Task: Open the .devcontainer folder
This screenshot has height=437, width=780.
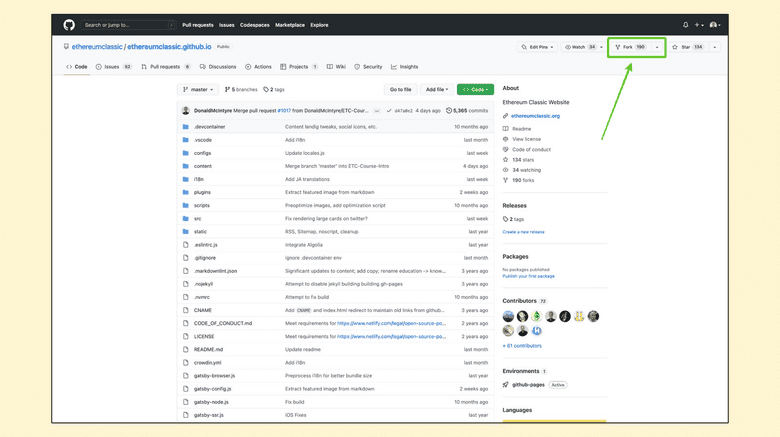Action: pos(209,127)
